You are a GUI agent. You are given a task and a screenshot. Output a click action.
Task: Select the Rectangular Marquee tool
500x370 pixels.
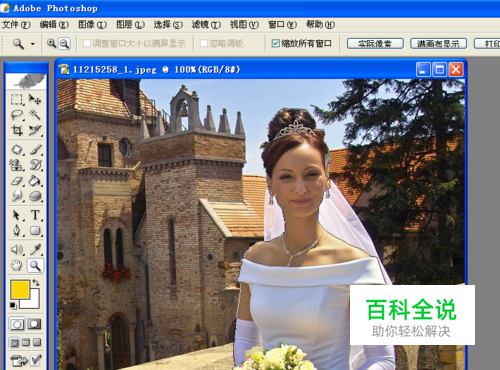(17, 99)
